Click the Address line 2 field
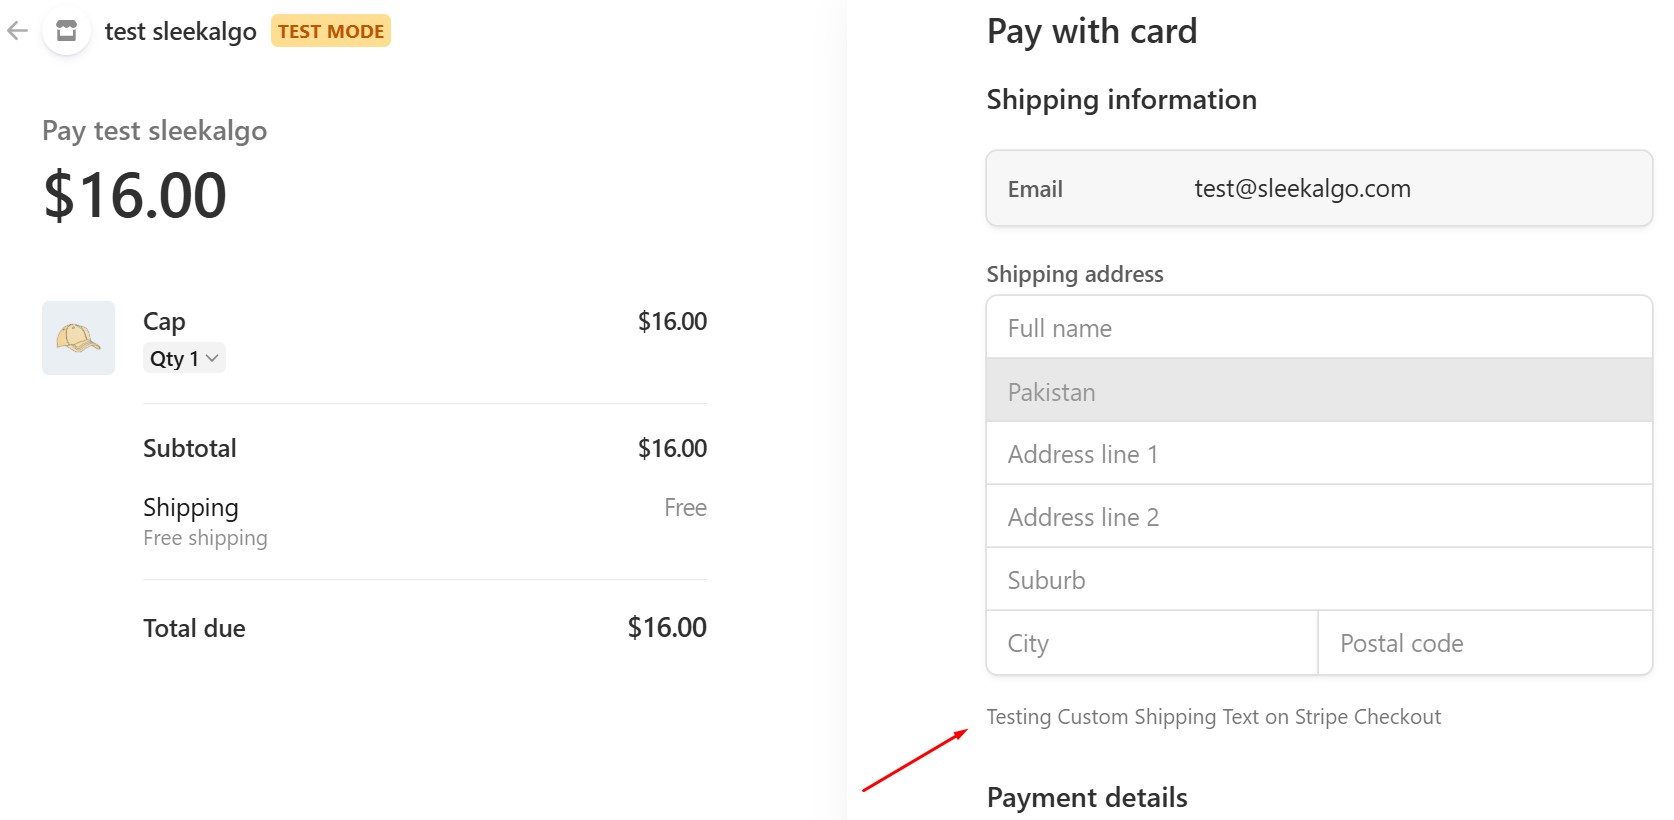The width and height of the screenshot is (1674, 820). tap(1318, 517)
